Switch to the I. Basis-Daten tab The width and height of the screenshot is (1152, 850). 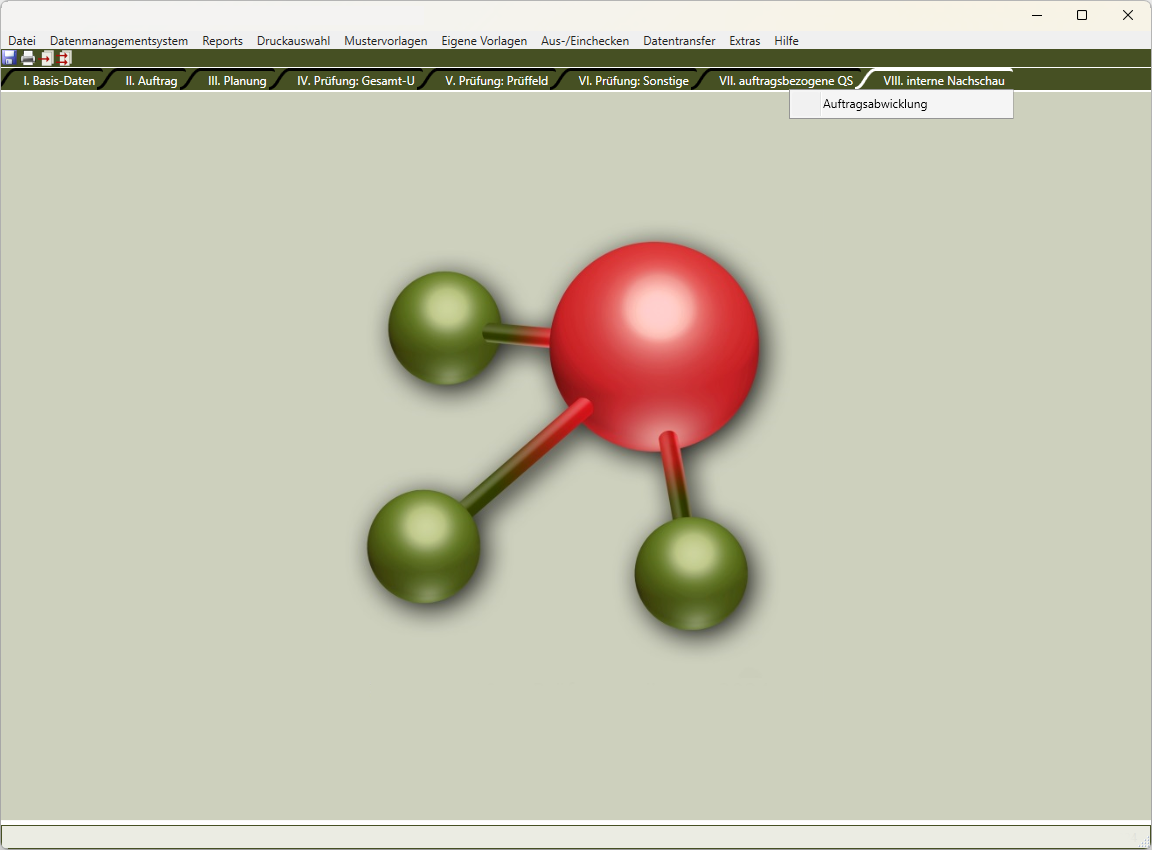click(59, 81)
